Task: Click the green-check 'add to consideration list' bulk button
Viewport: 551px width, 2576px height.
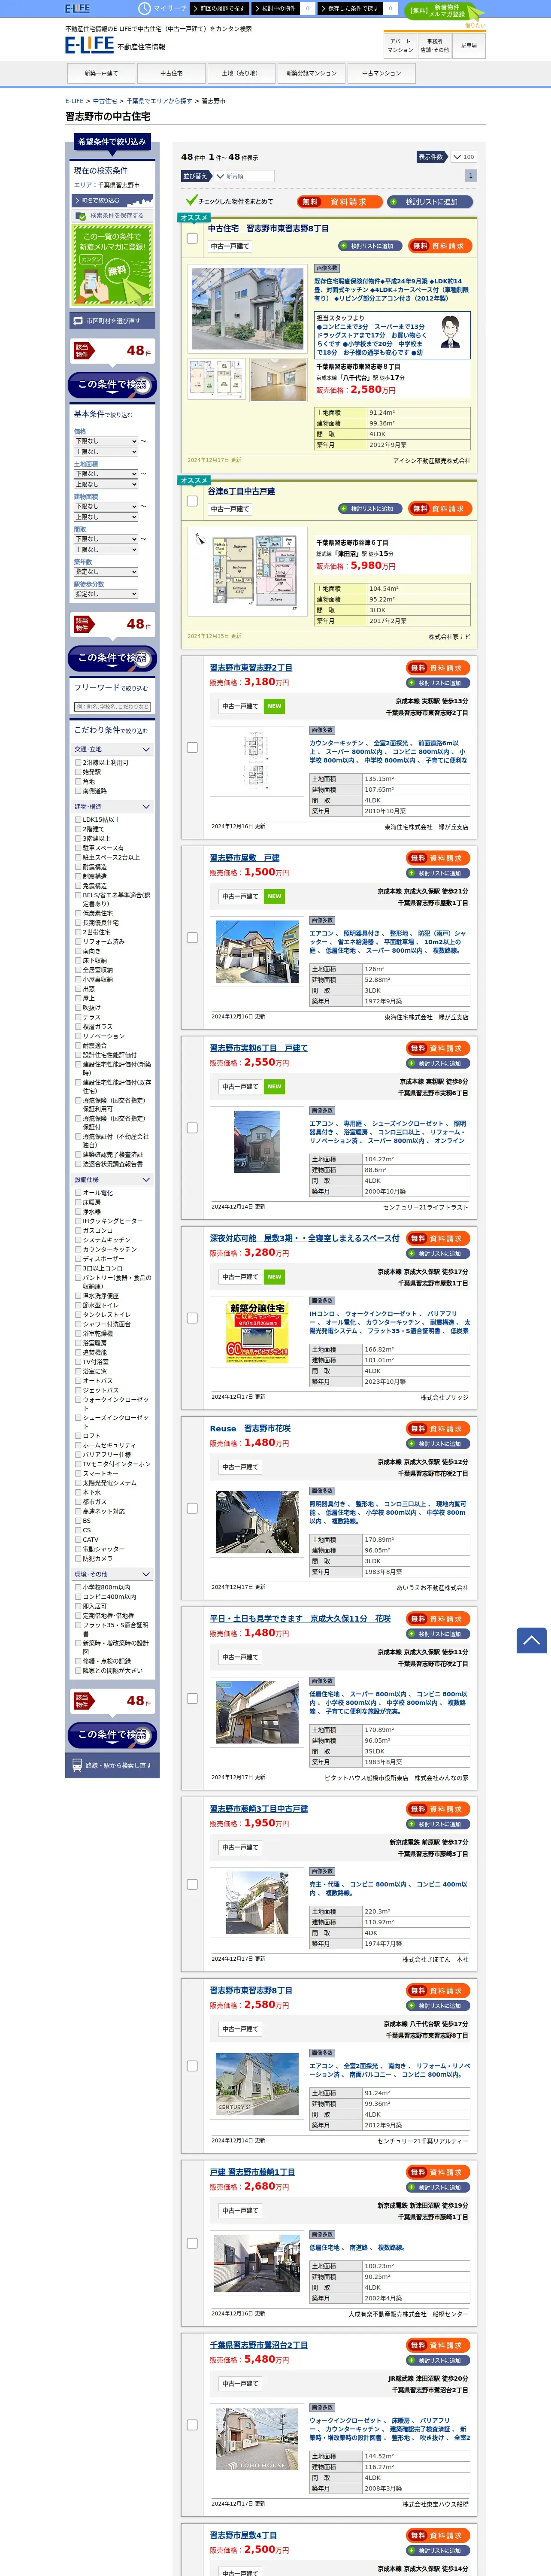Action: [x=430, y=201]
